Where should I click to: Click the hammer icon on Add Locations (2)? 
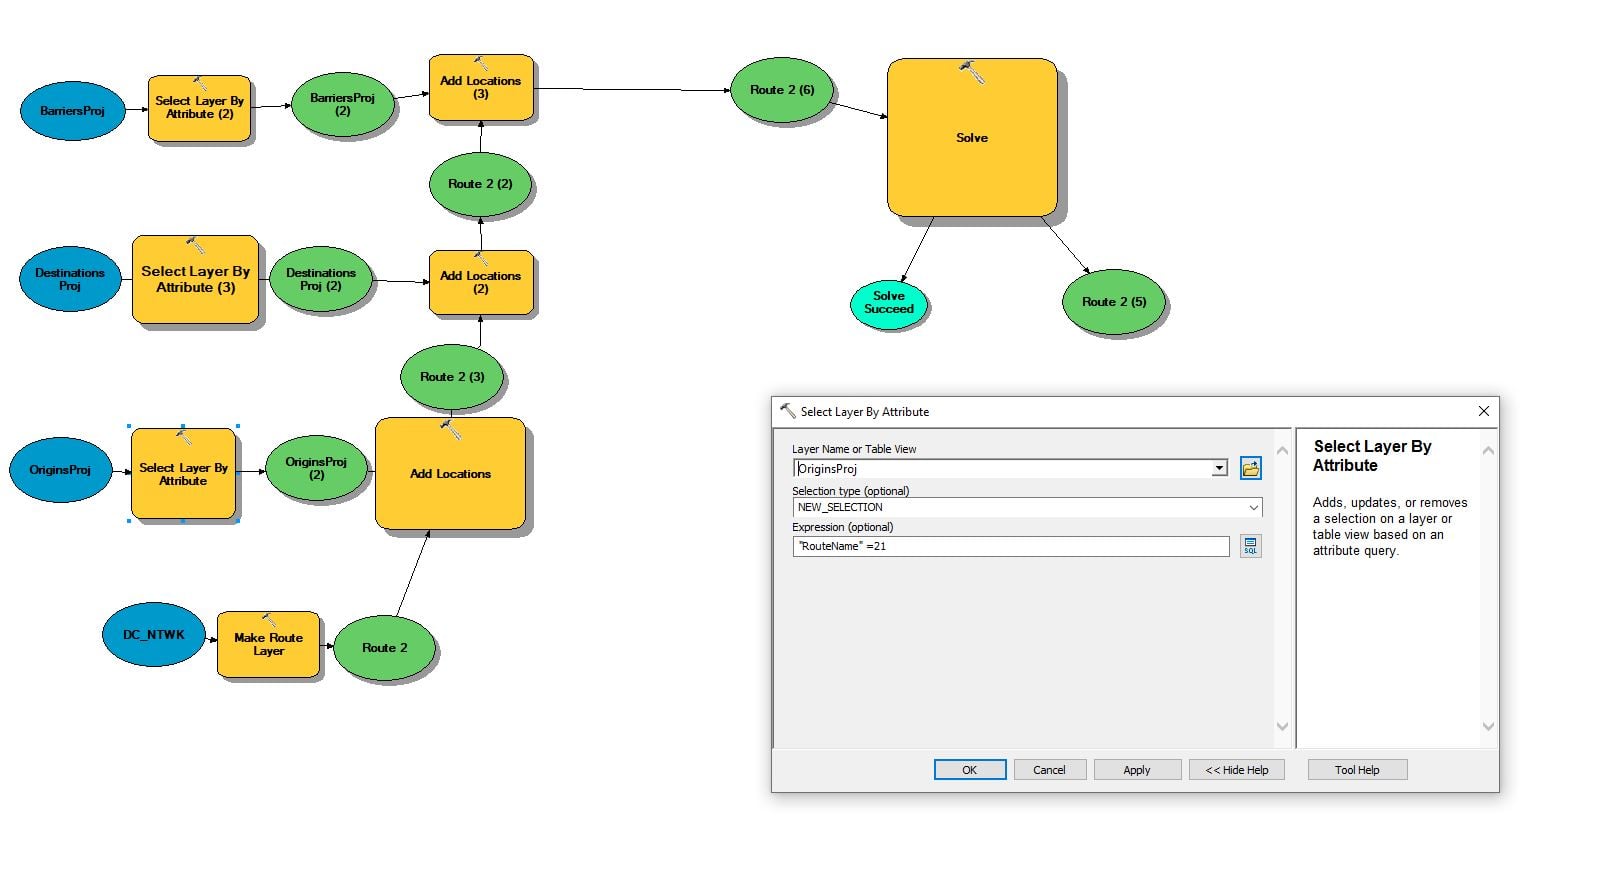click(x=481, y=258)
